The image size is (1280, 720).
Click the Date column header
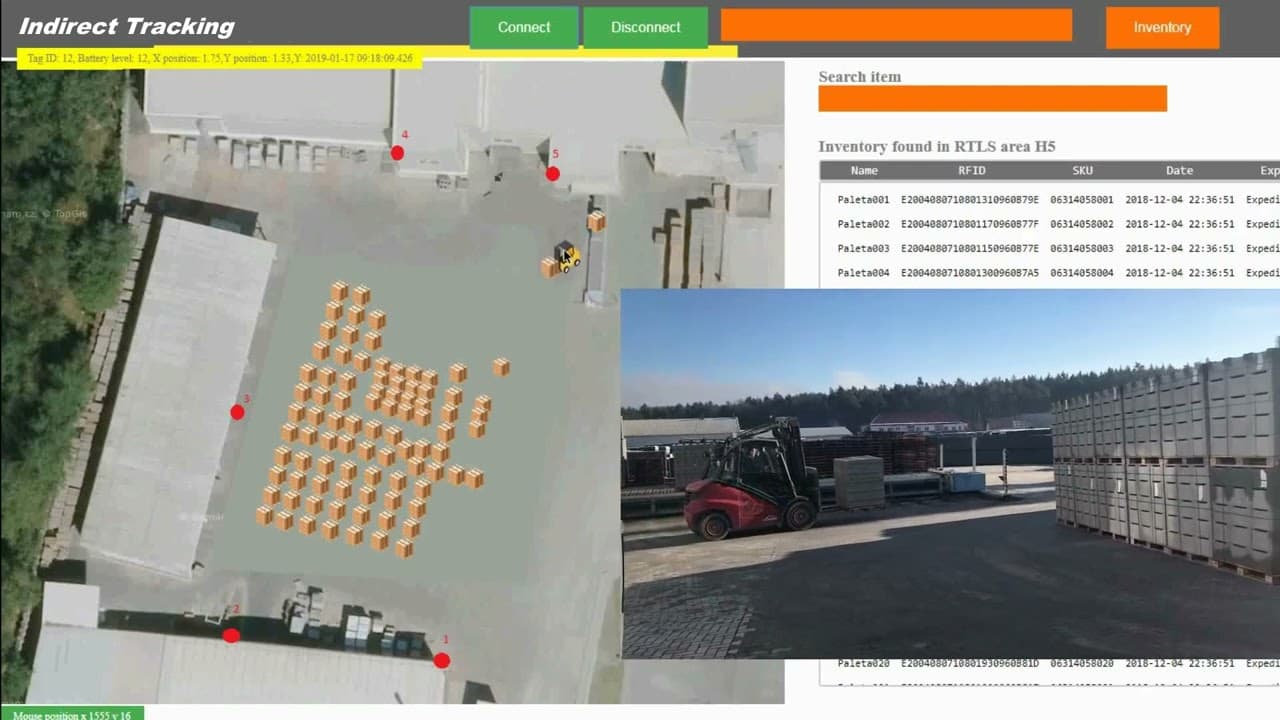point(1179,170)
